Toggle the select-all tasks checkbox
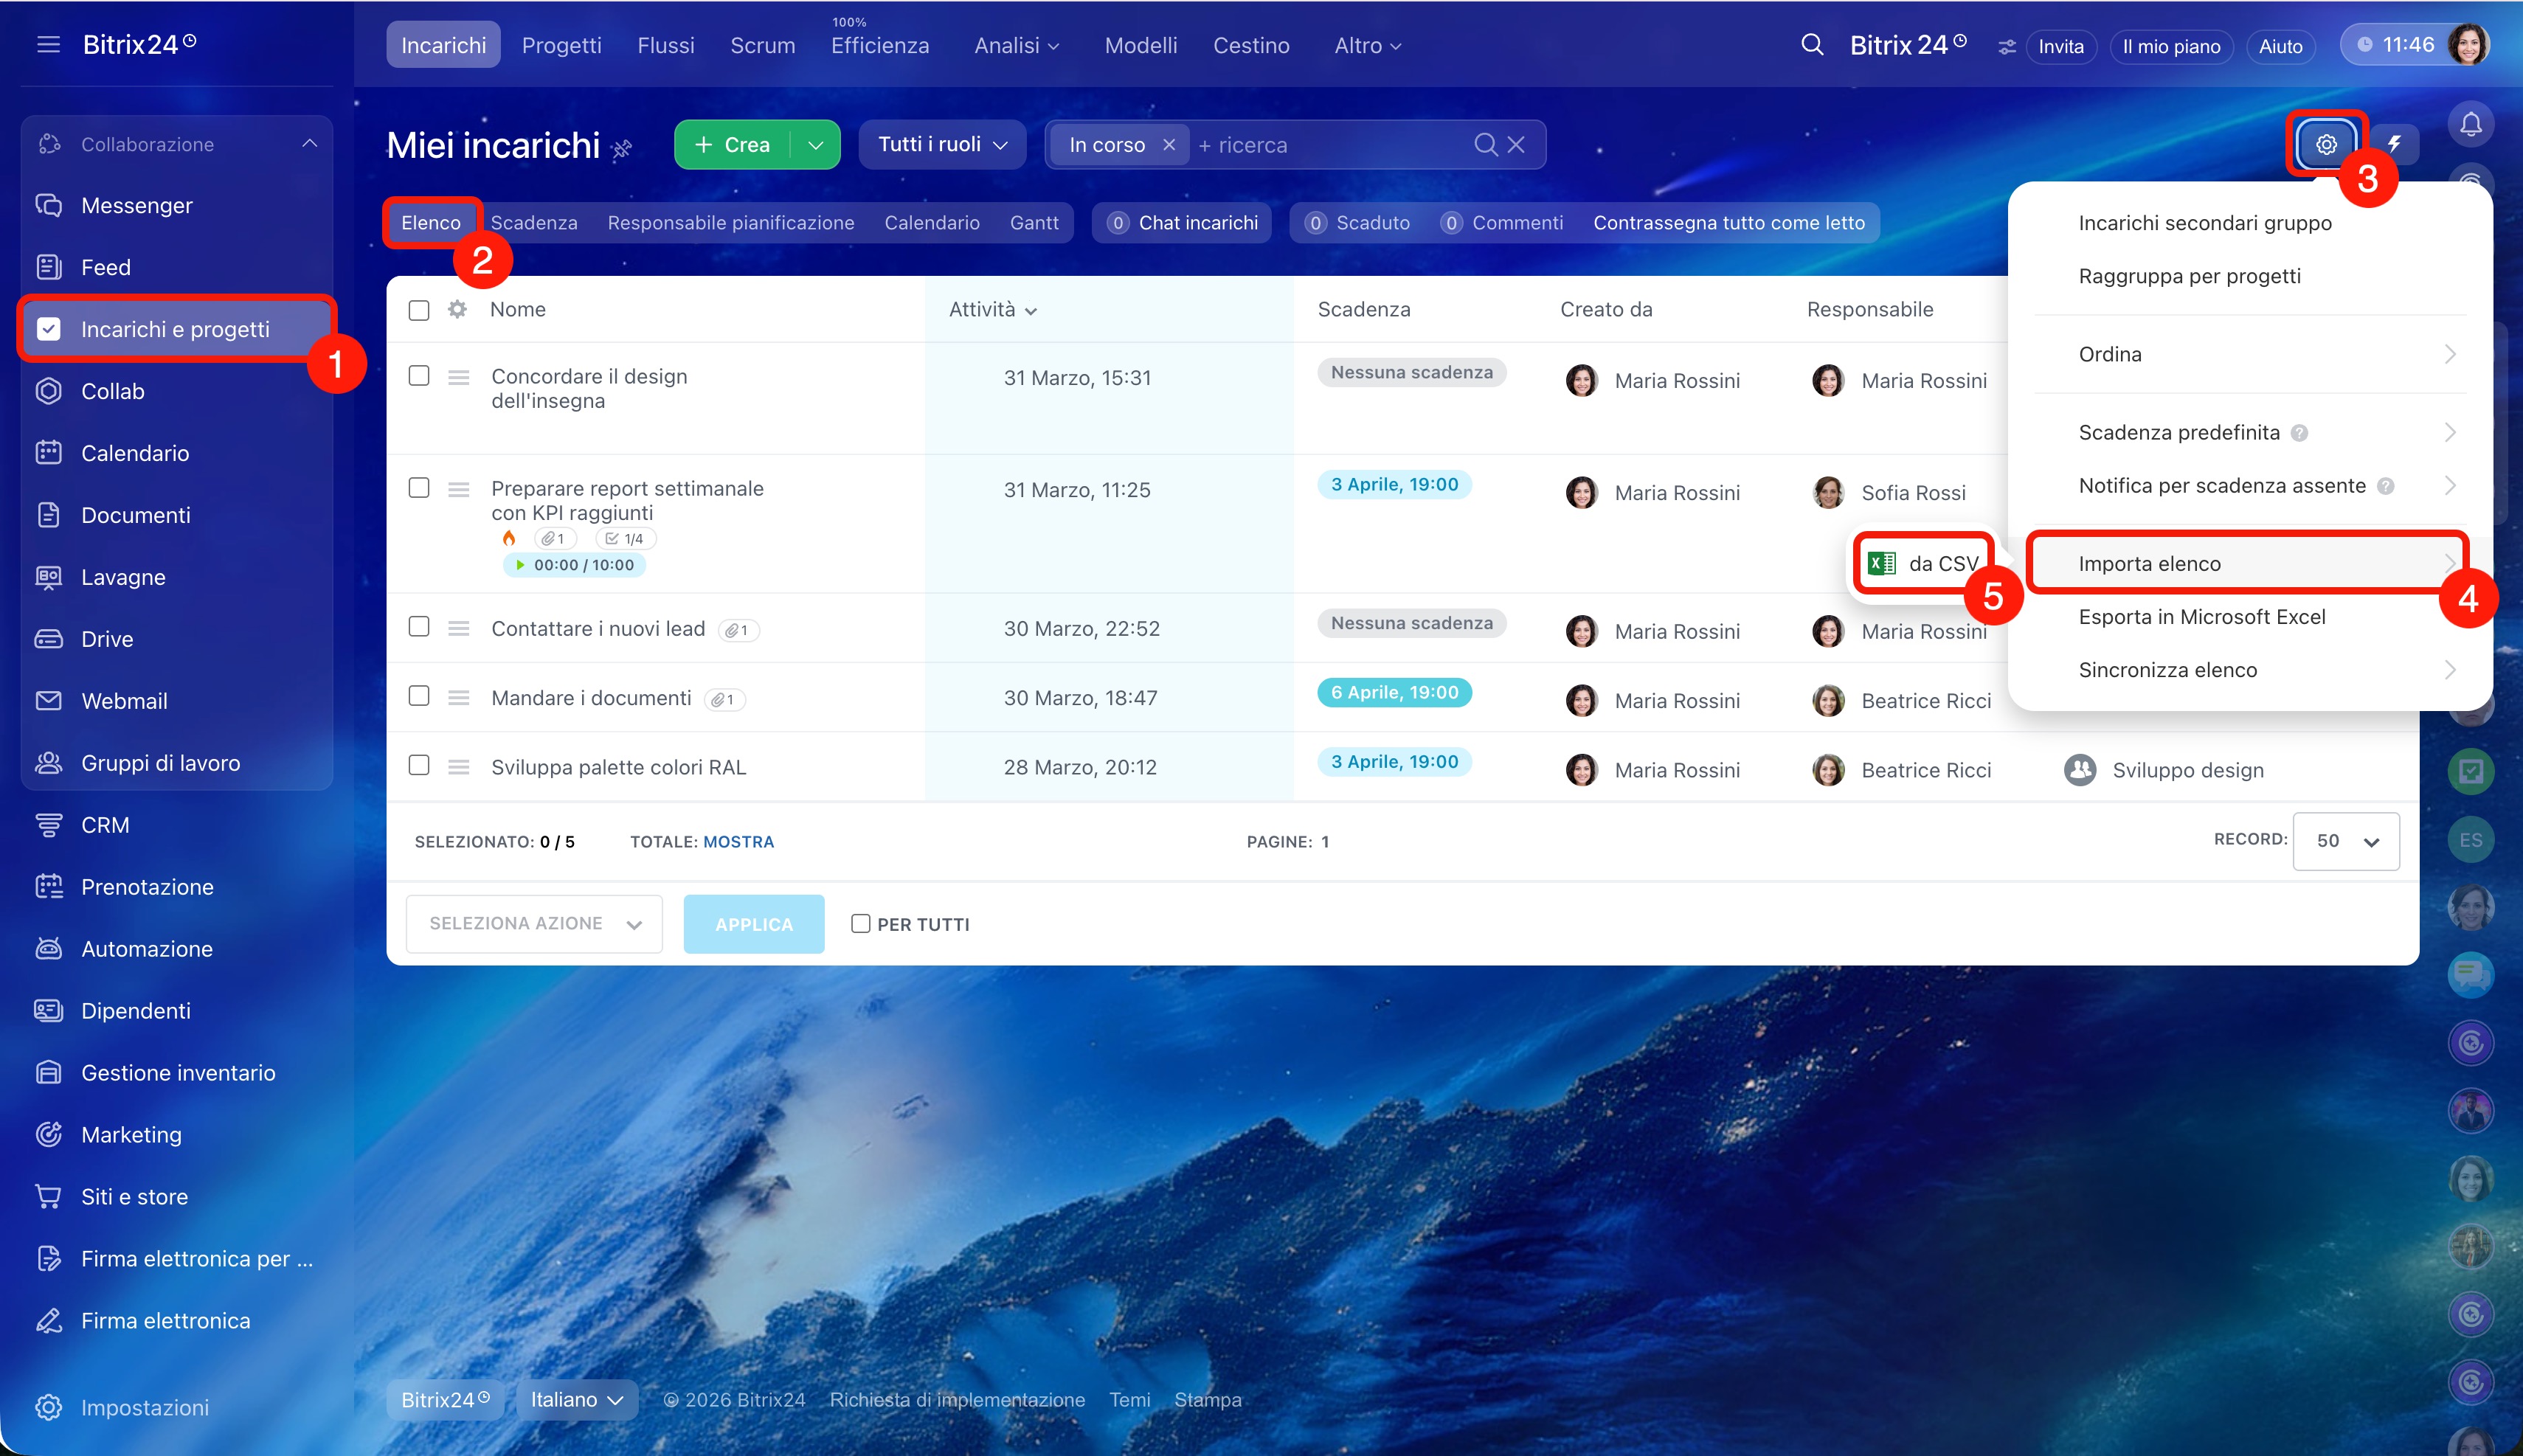Viewport: 2523px width, 1456px height. coord(419,310)
